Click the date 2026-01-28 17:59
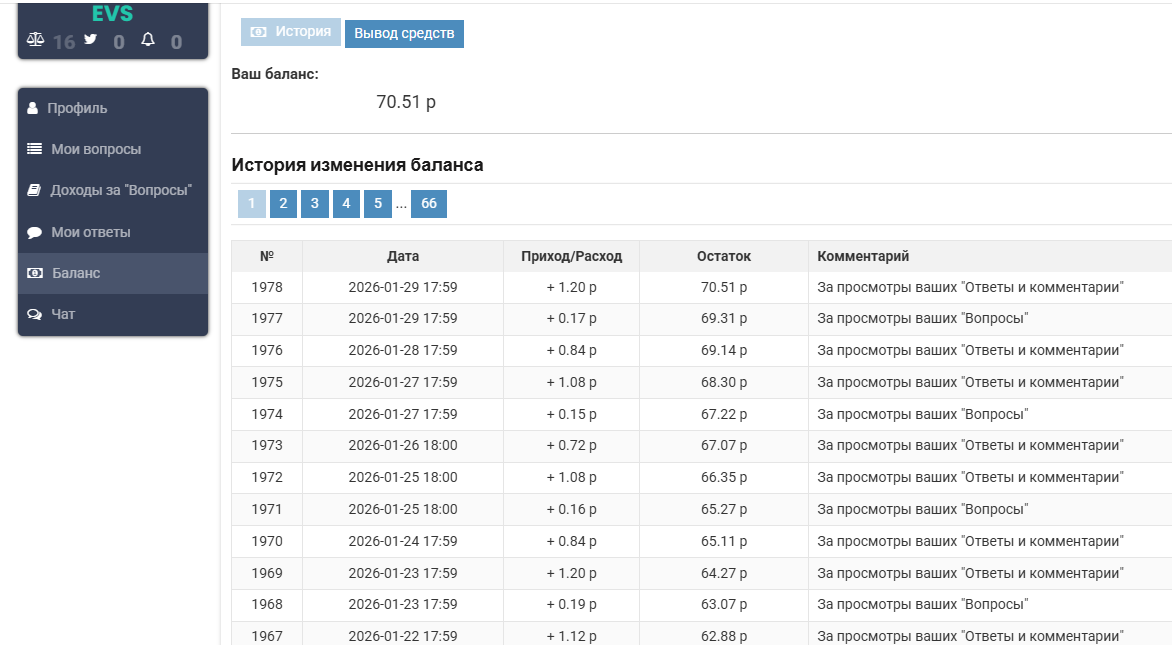 click(403, 351)
